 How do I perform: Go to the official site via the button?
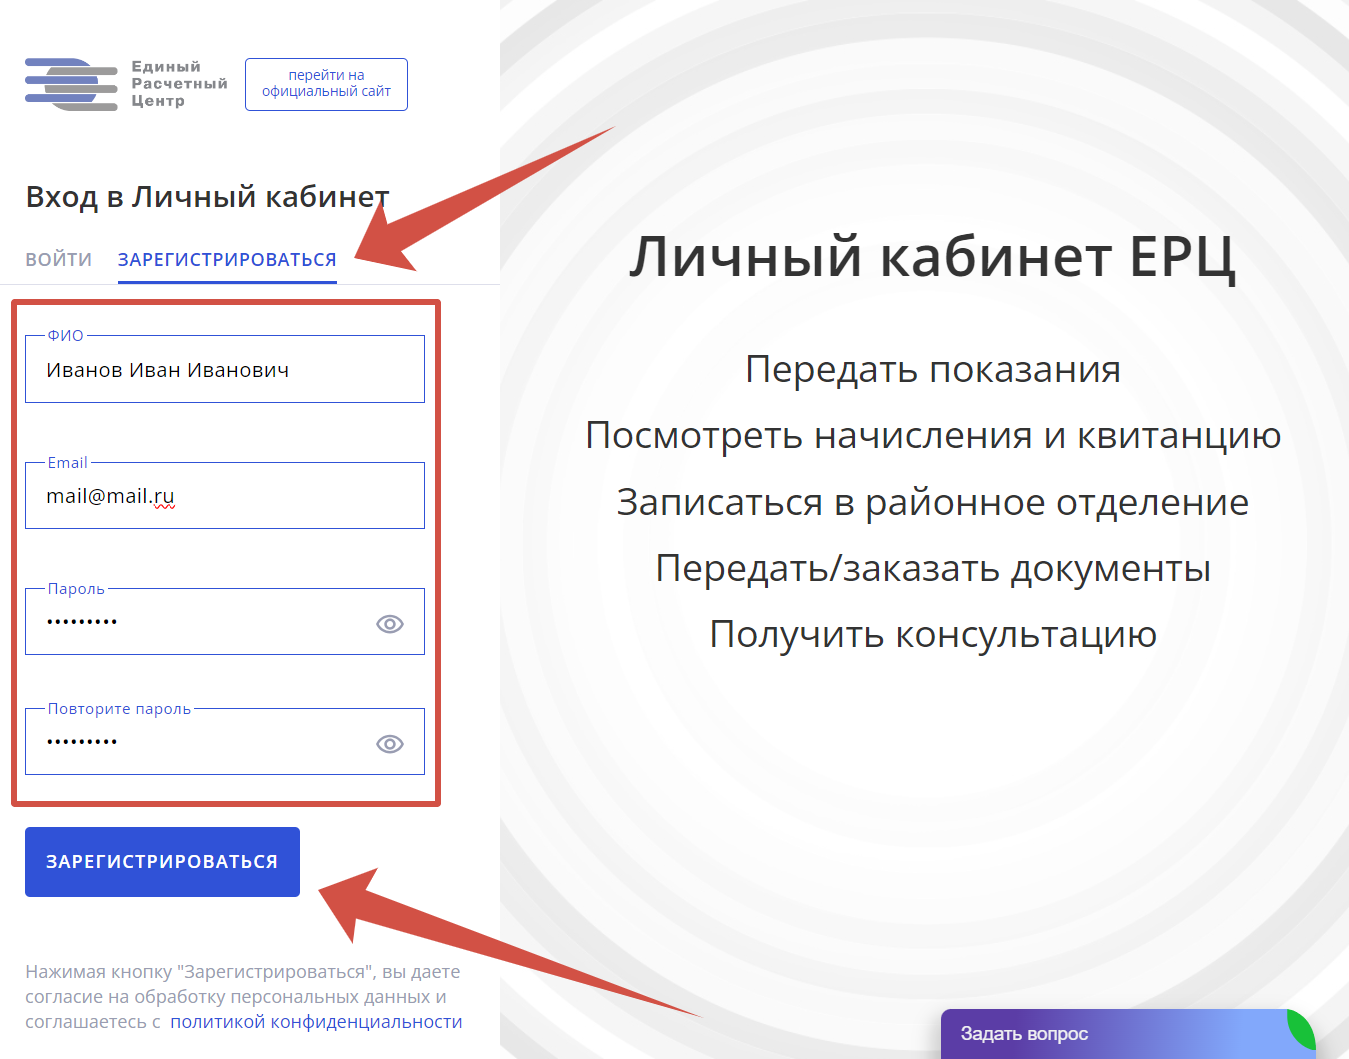[x=326, y=84]
